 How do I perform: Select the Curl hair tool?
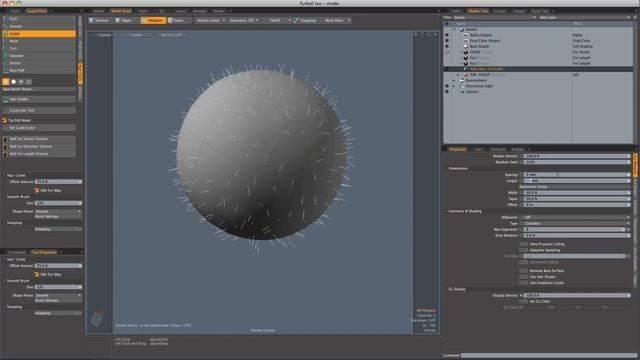(39, 48)
